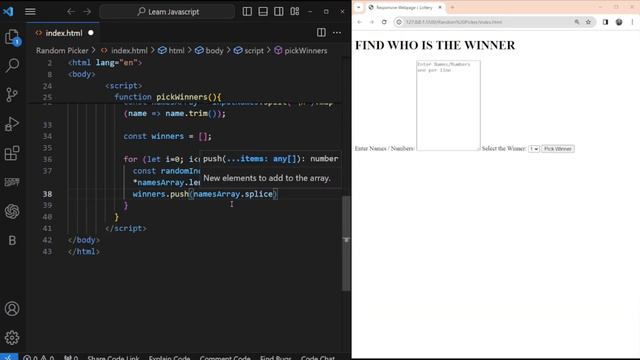
Task: Click Code Chat in status bar
Action: (x=318, y=358)
